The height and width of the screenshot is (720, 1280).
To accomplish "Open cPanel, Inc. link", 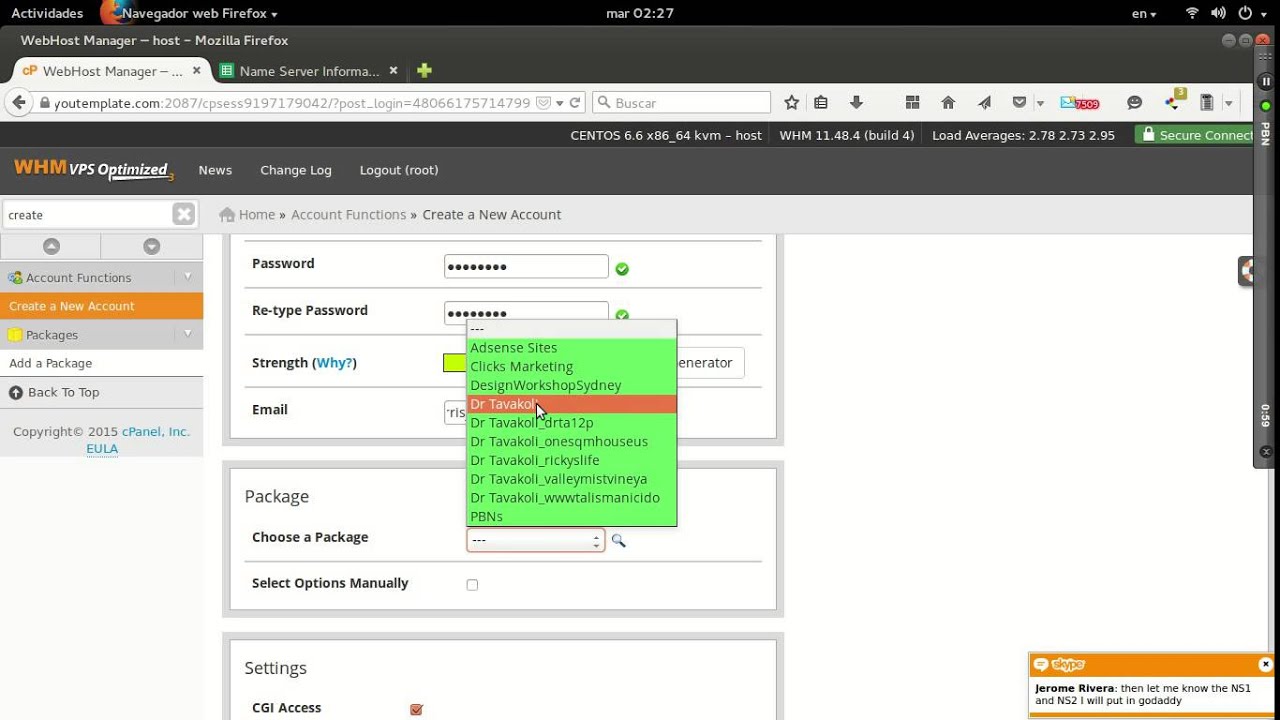I will point(156,432).
